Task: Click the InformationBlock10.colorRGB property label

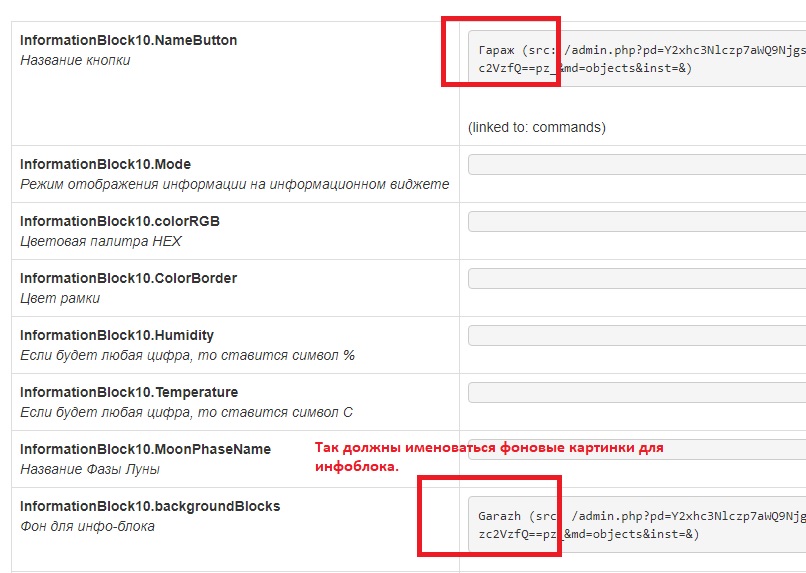Action: click(x=120, y=221)
